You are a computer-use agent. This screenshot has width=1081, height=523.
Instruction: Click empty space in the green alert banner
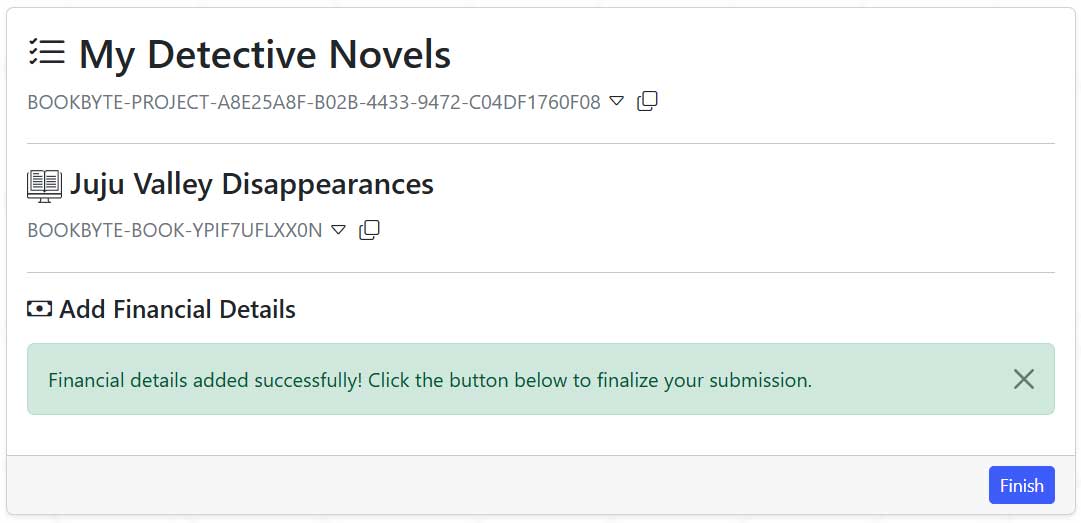point(910,380)
